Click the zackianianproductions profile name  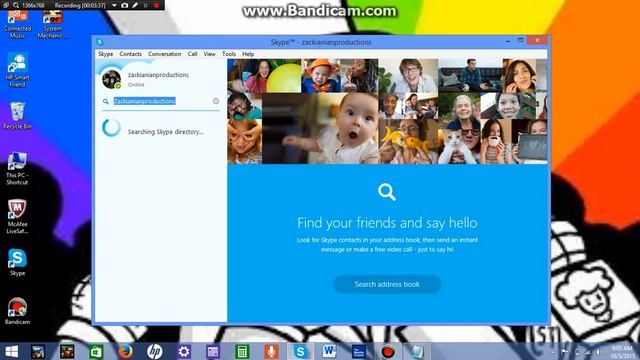point(158,75)
